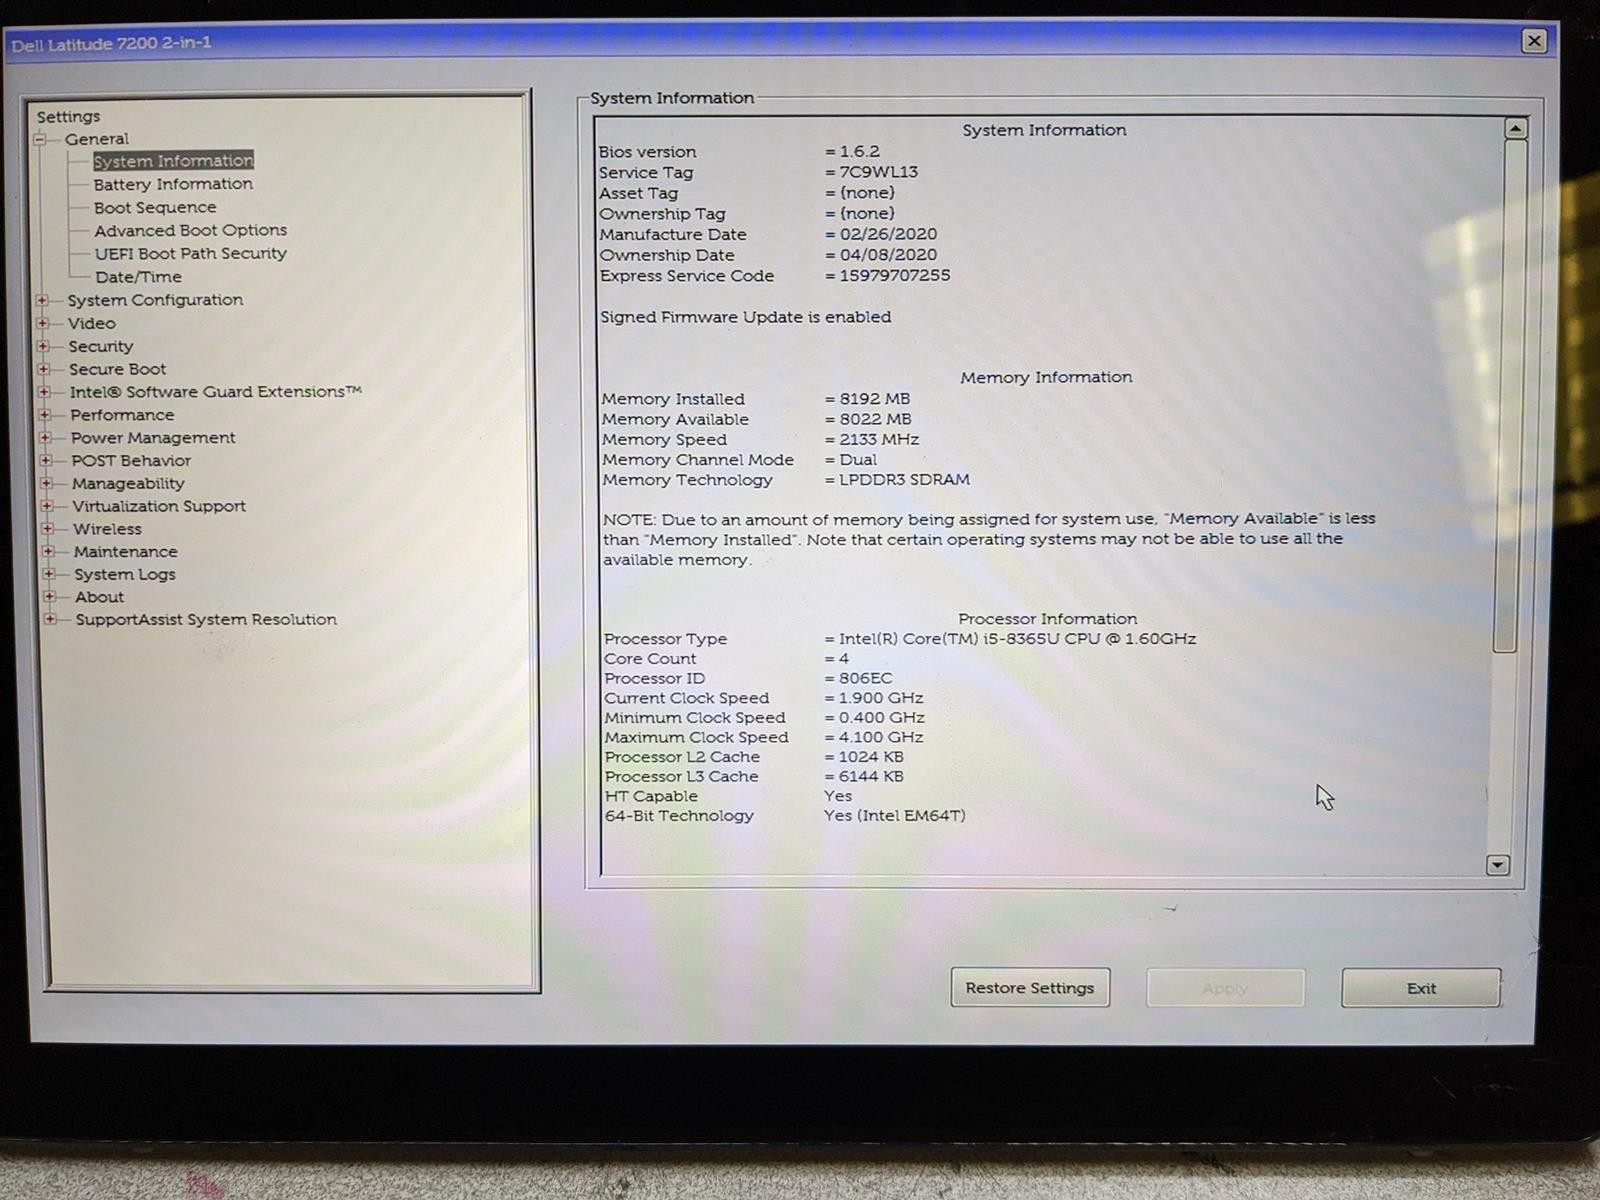Viewport: 1600px width, 1200px height.
Task: Open Boot Sequence settings
Action: click(155, 207)
